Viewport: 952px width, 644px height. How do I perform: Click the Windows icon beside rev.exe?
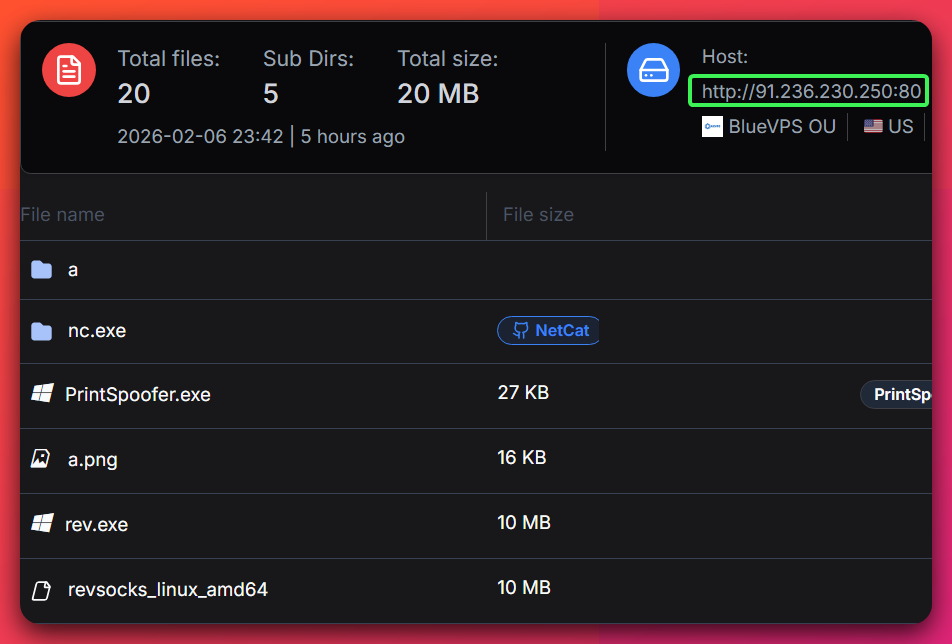pyautogui.click(x=41, y=523)
